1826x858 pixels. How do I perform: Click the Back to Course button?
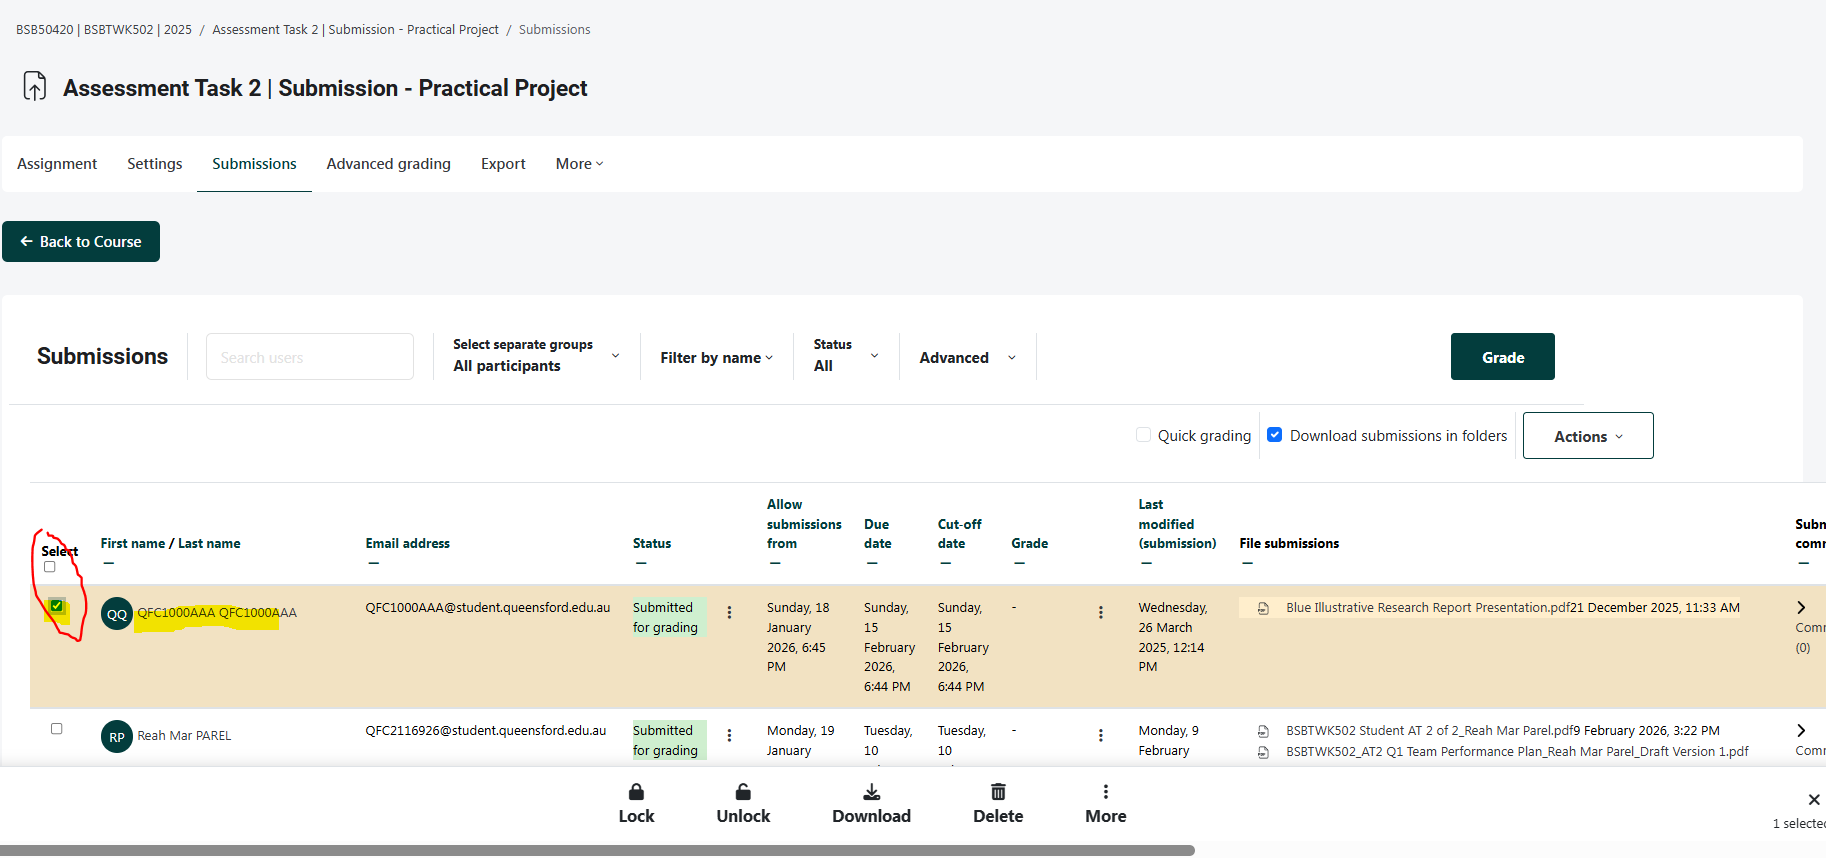coord(81,242)
